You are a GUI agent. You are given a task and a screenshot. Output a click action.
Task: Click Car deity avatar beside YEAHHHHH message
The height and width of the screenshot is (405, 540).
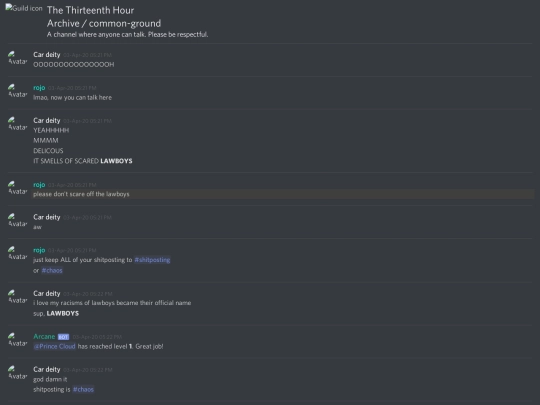pyautogui.click(x=18, y=124)
